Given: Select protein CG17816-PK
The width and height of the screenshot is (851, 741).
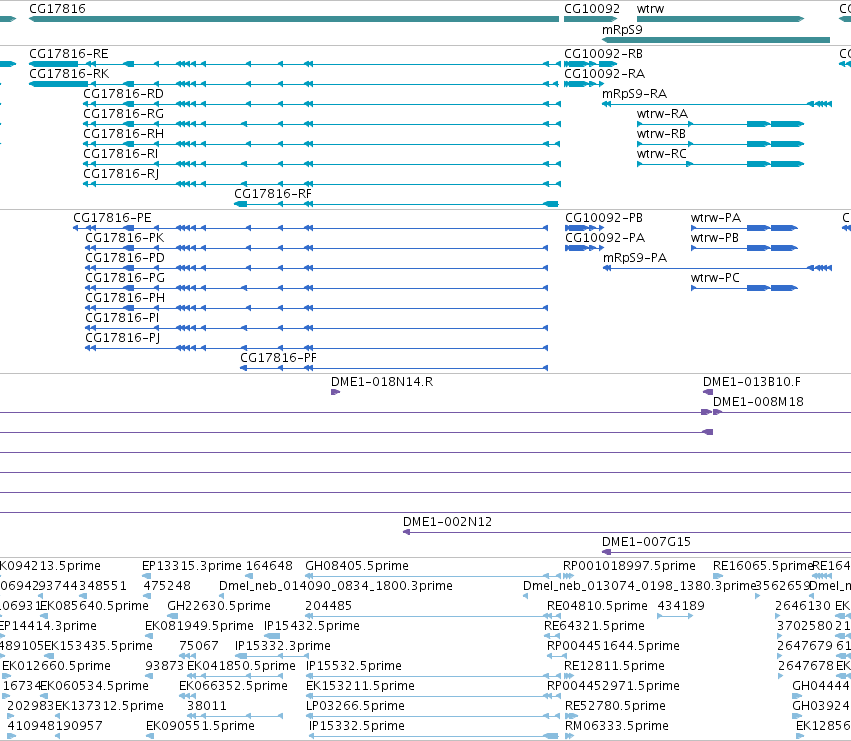Looking at the screenshot, I should coord(124,238).
